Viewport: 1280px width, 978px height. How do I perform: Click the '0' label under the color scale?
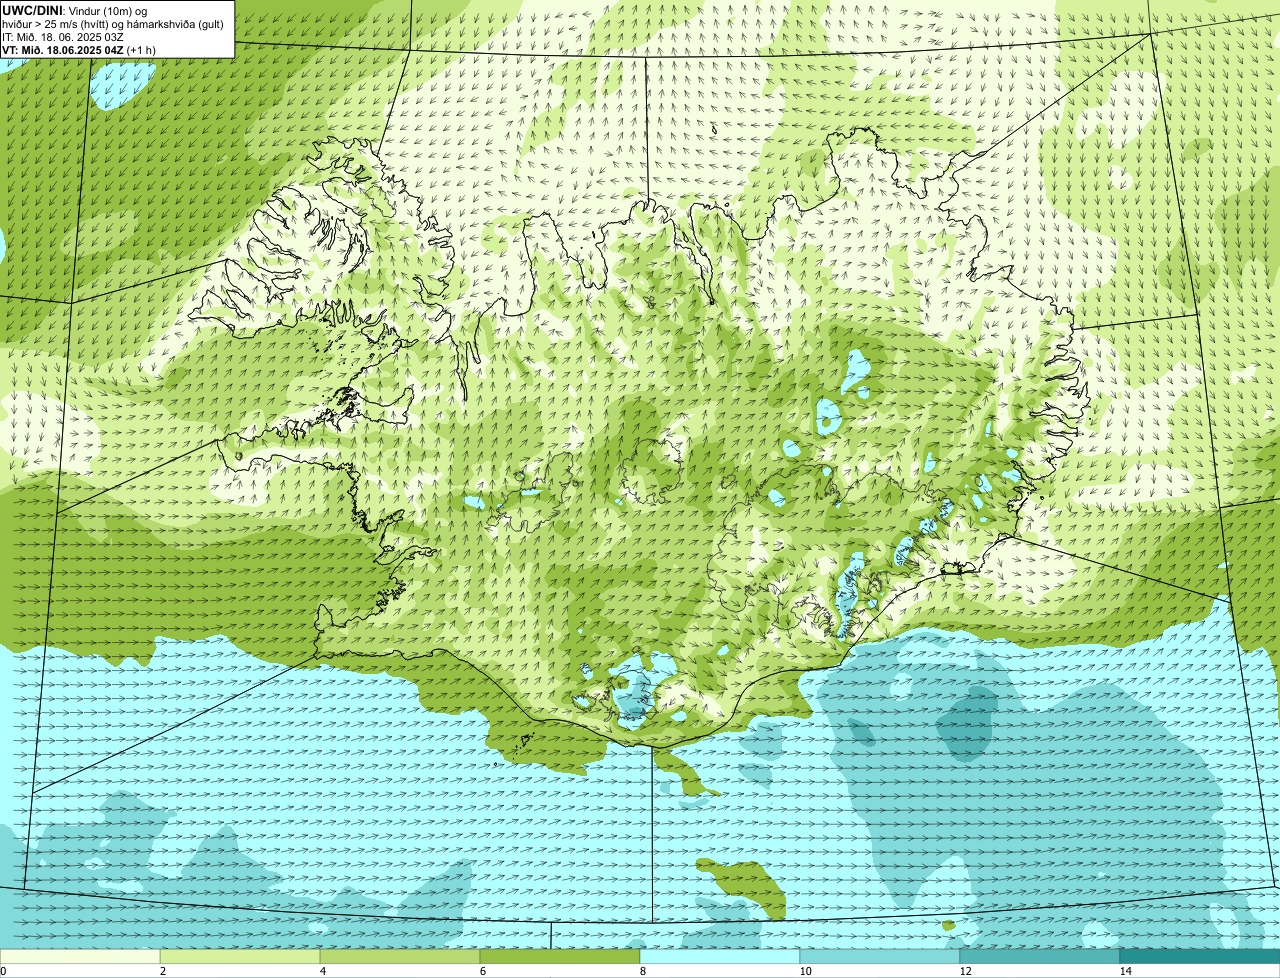tap(3, 971)
